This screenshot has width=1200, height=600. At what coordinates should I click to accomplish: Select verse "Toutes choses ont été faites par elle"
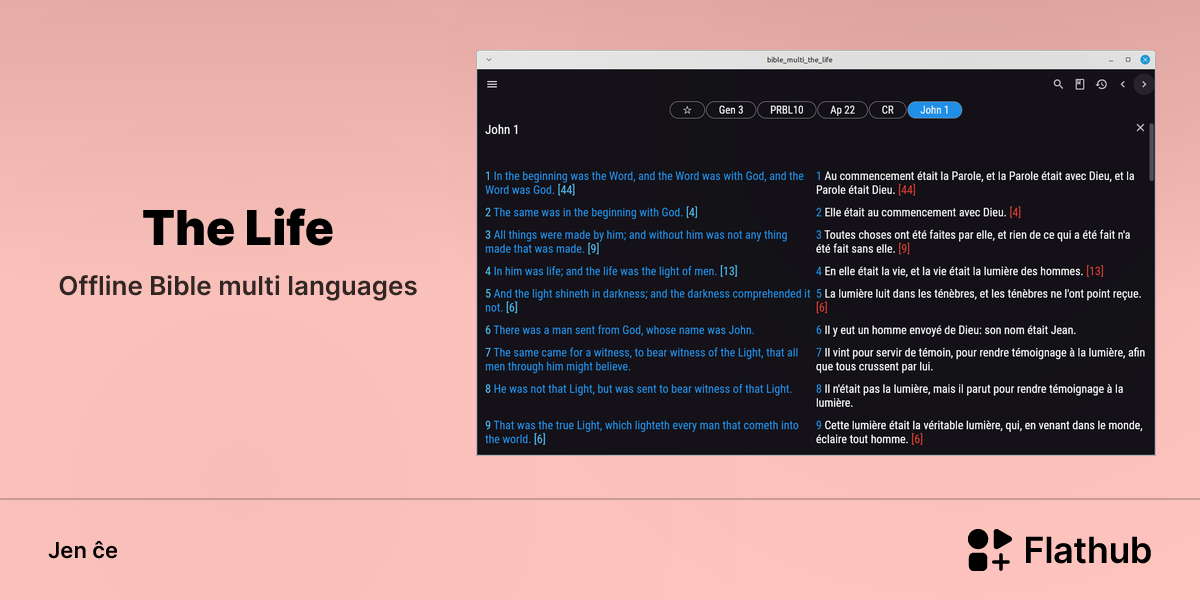pos(973,242)
